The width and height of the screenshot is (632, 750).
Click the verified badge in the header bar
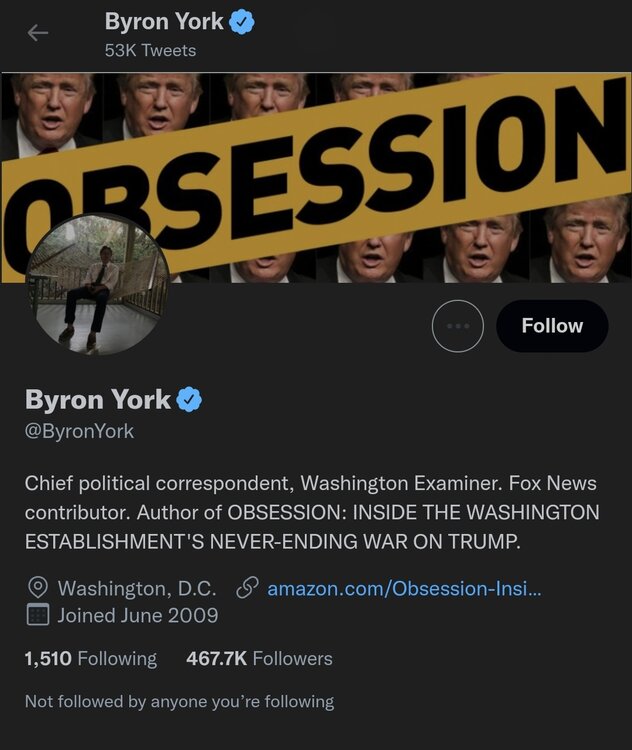click(x=242, y=22)
